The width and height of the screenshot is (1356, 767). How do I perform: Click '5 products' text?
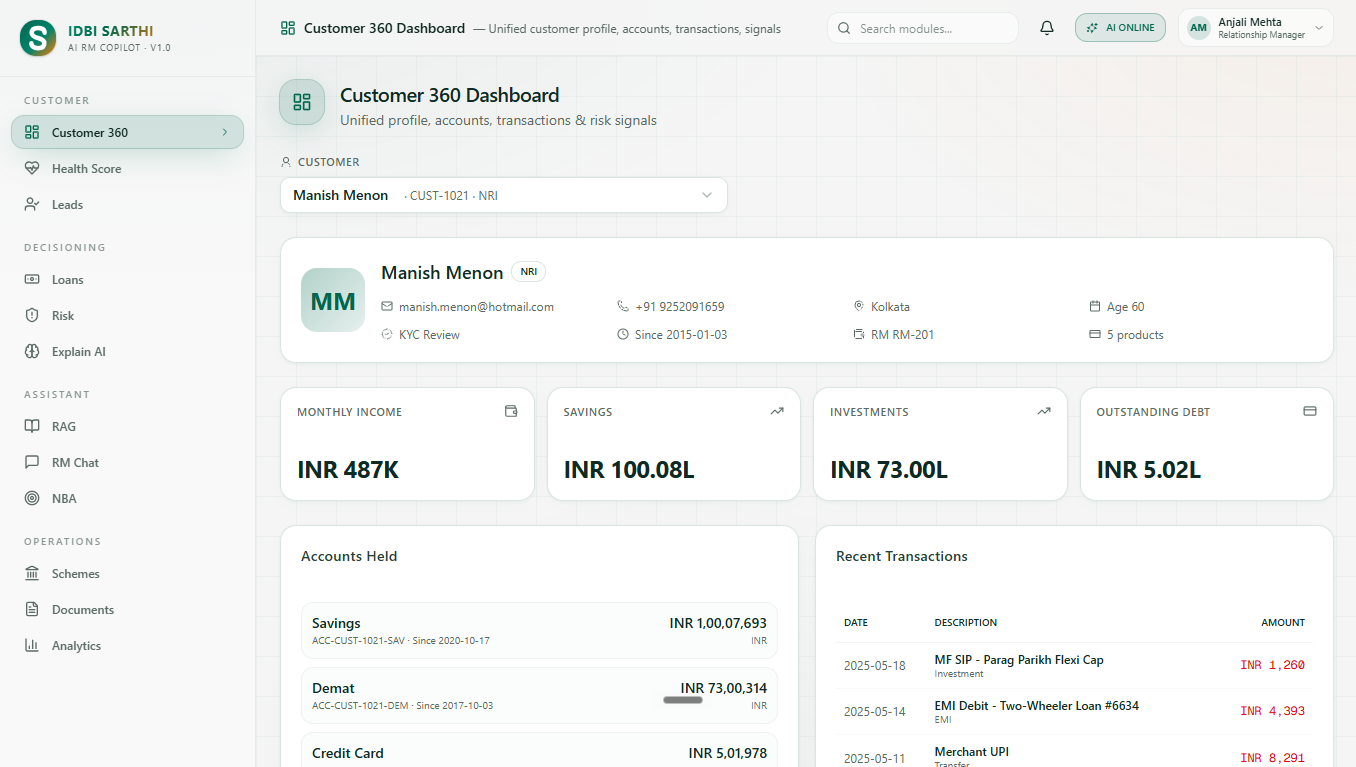click(1135, 335)
